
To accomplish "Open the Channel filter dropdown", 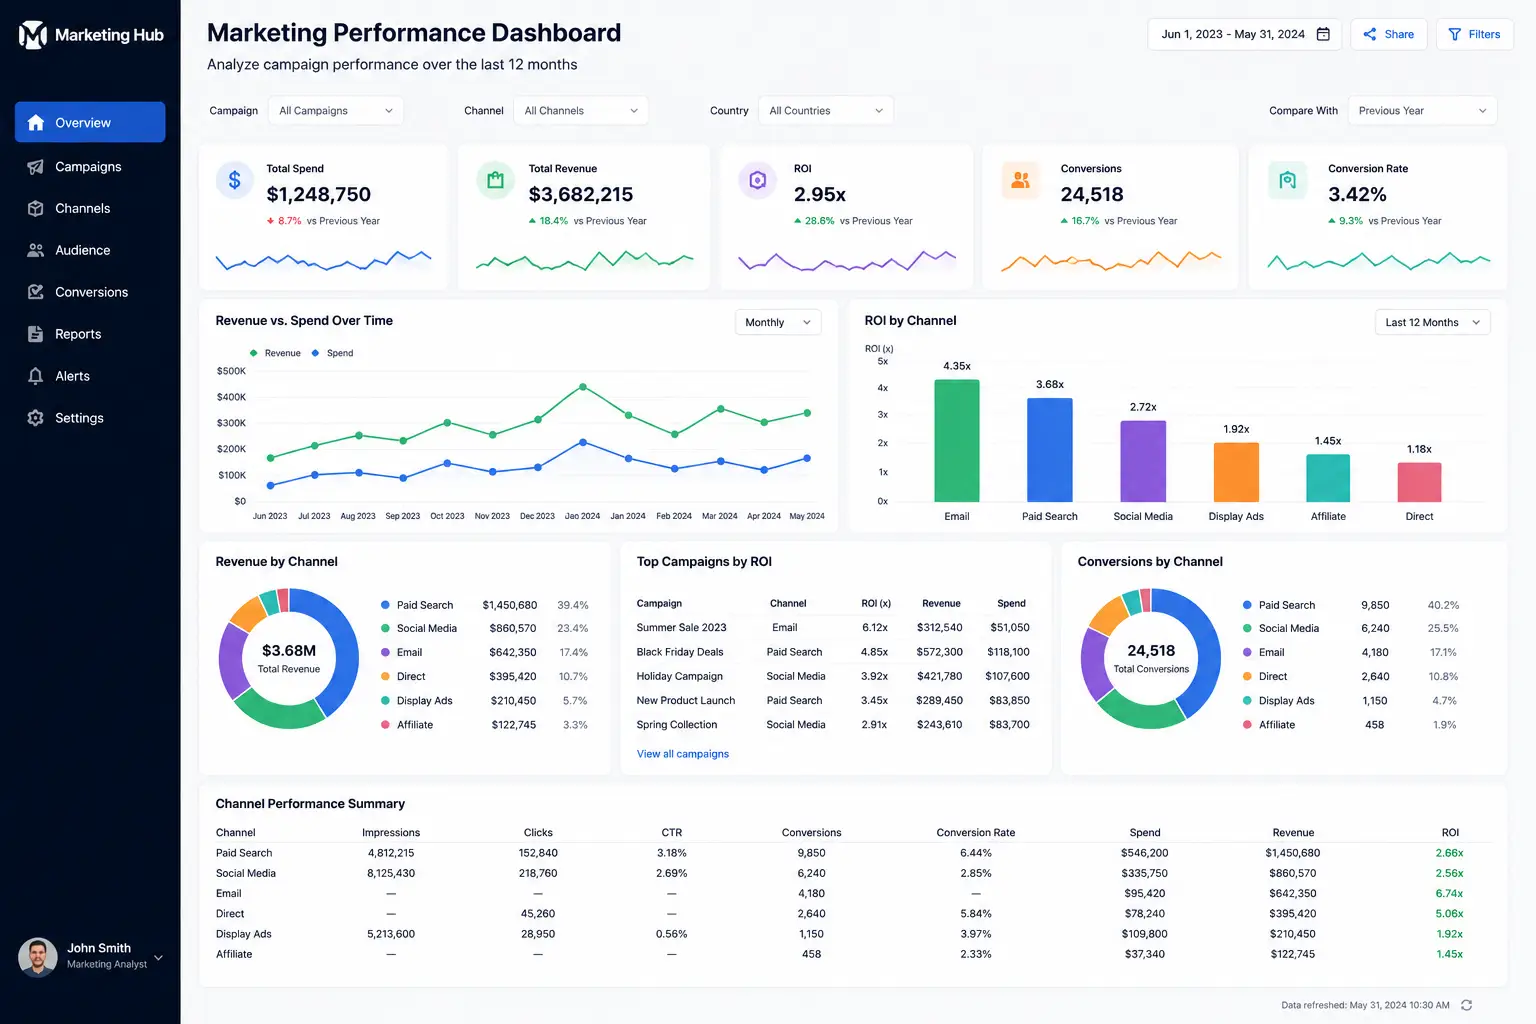I will click(581, 111).
